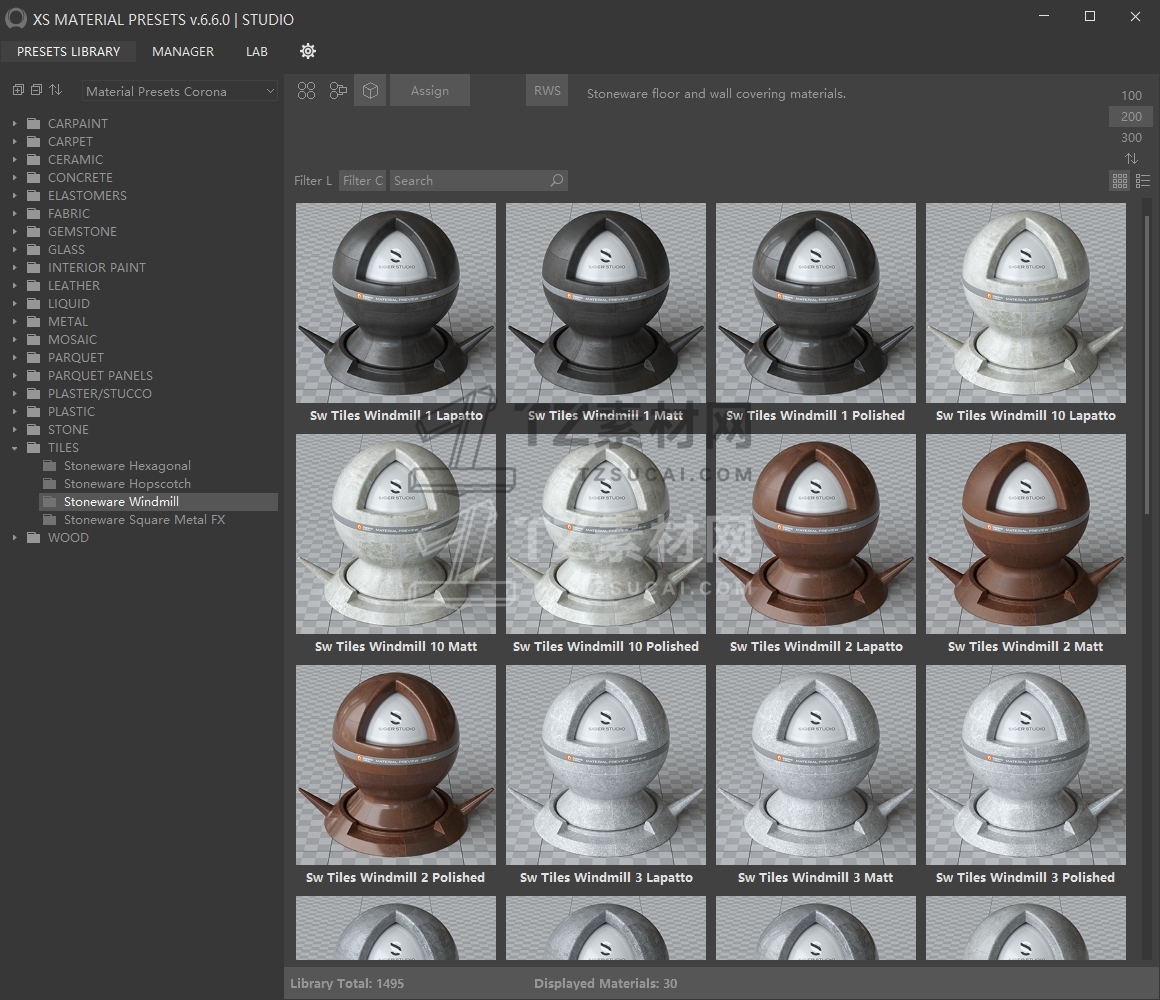Select Sw Tiles Windmill 10 Polished thumbnail
This screenshot has height=1000, width=1160.
[x=606, y=534]
